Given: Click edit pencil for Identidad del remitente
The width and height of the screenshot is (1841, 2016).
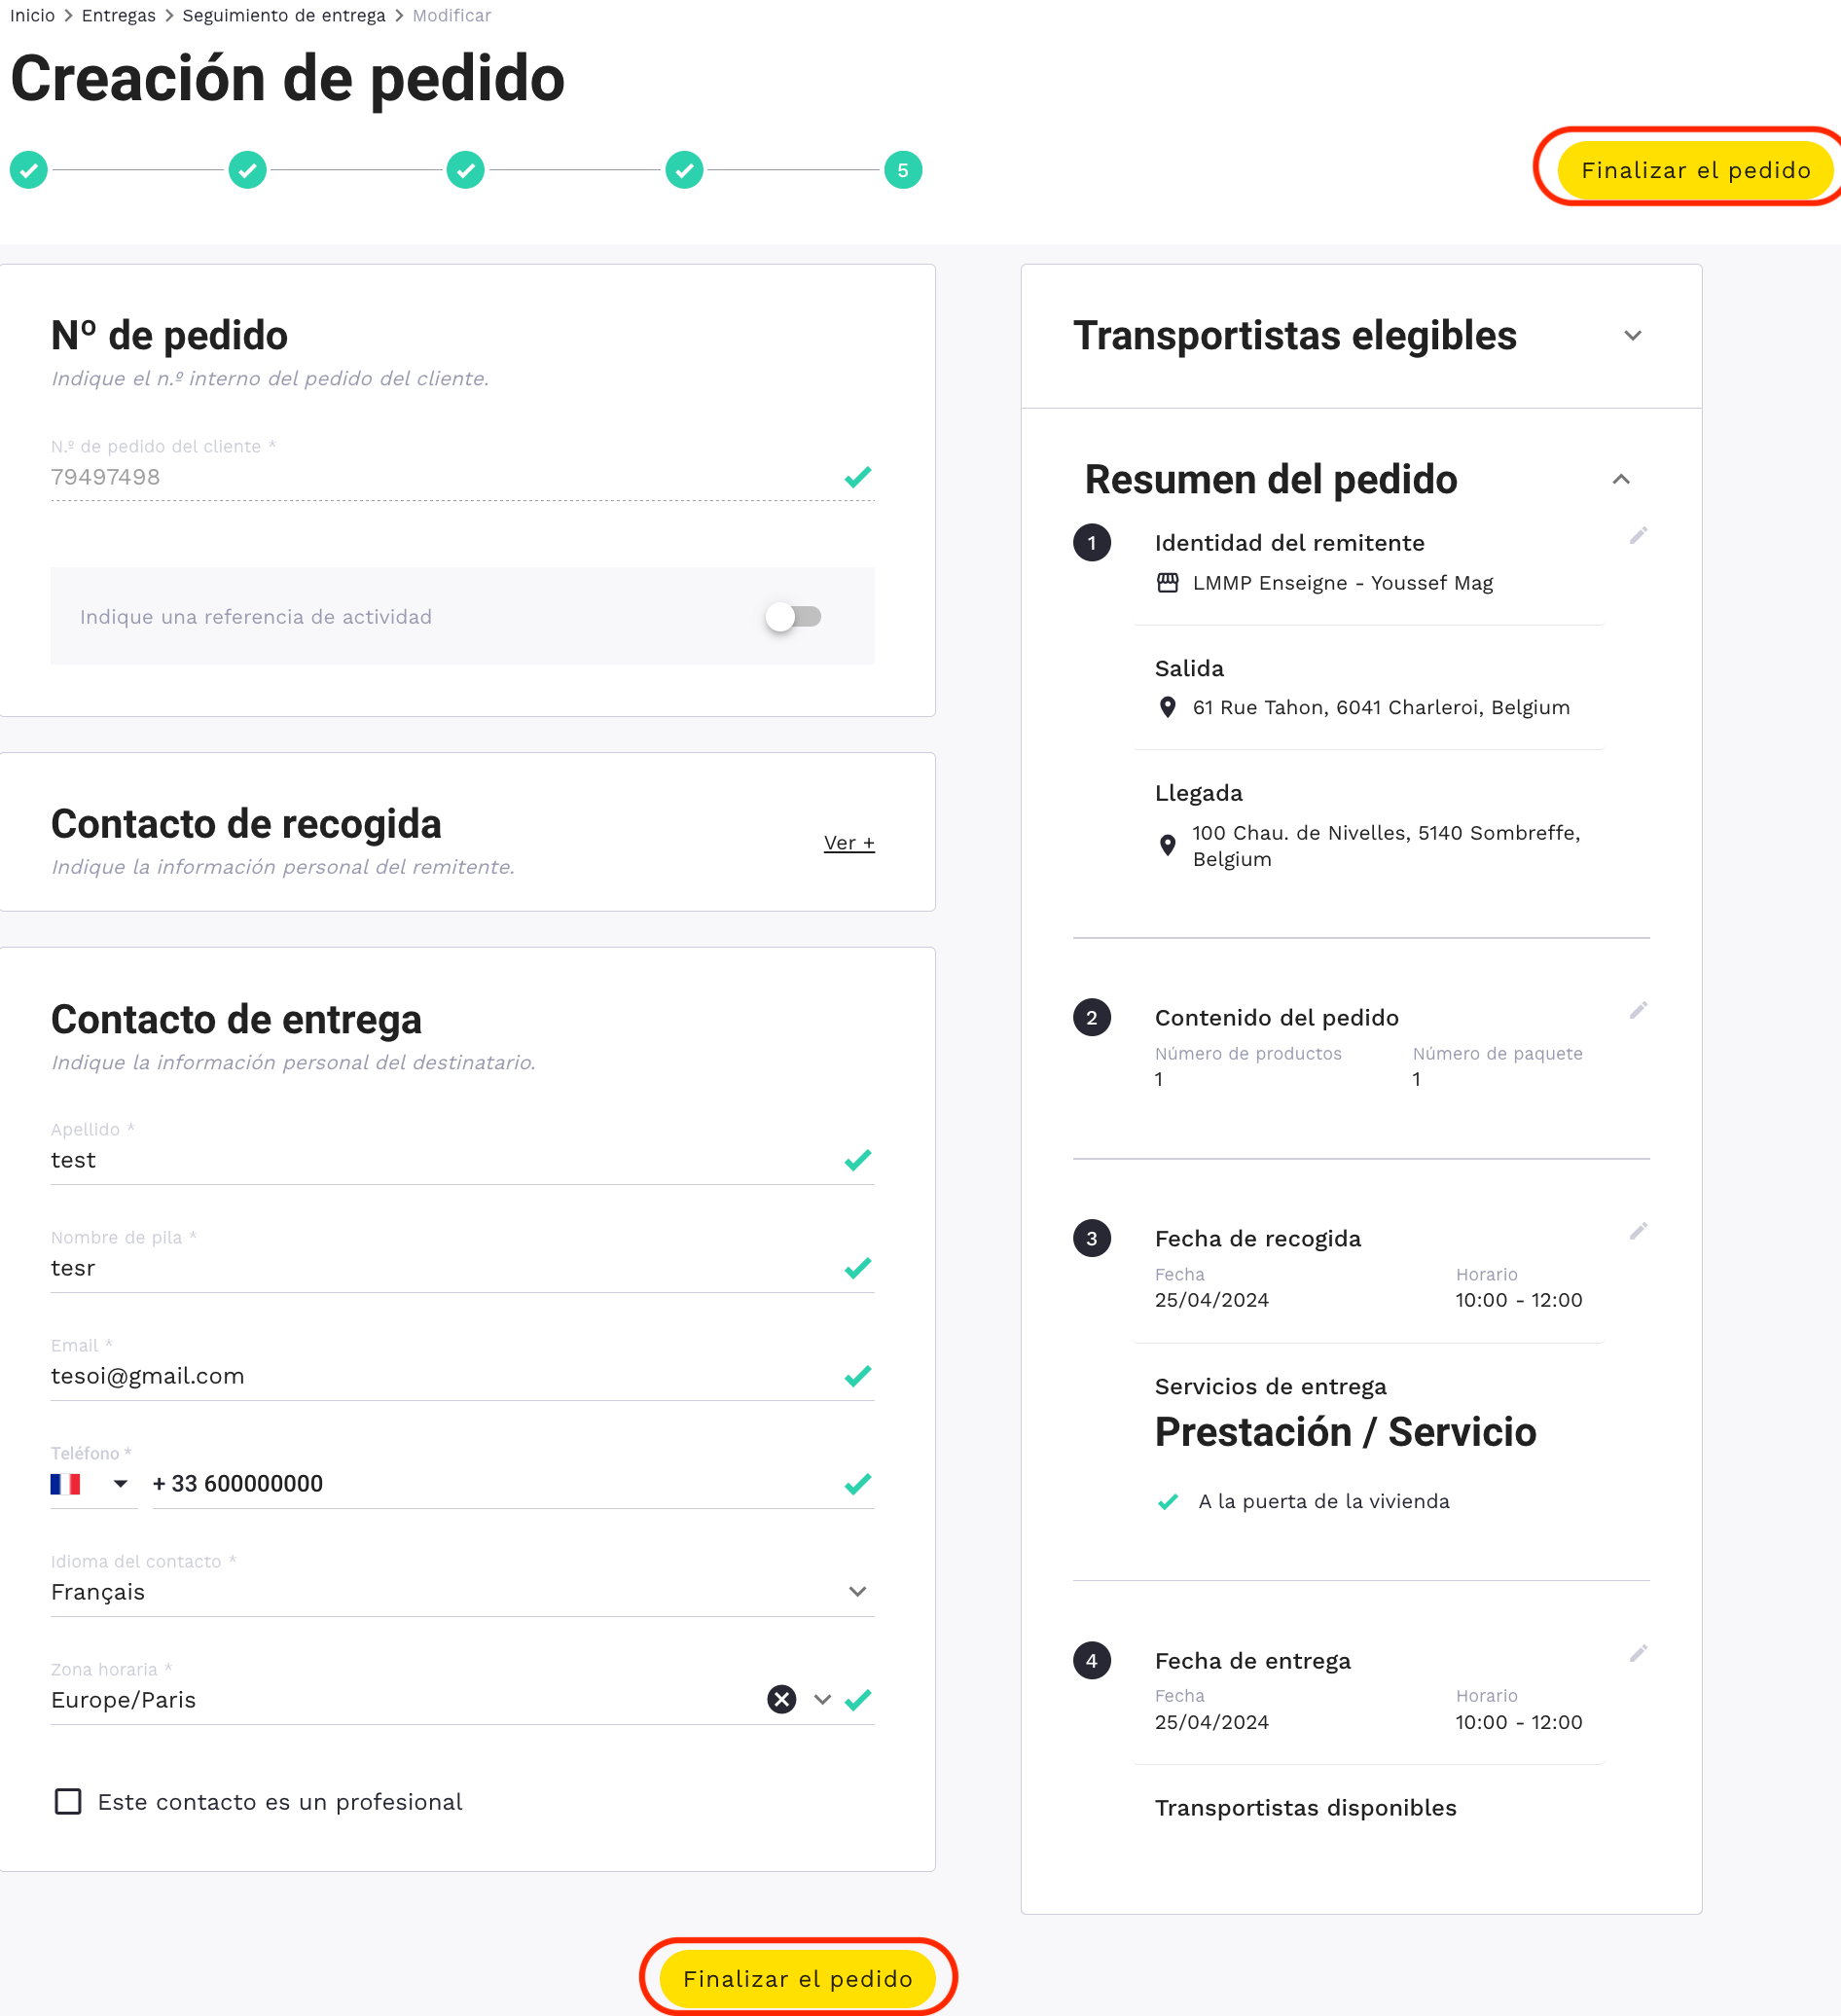Looking at the screenshot, I should tap(1638, 536).
